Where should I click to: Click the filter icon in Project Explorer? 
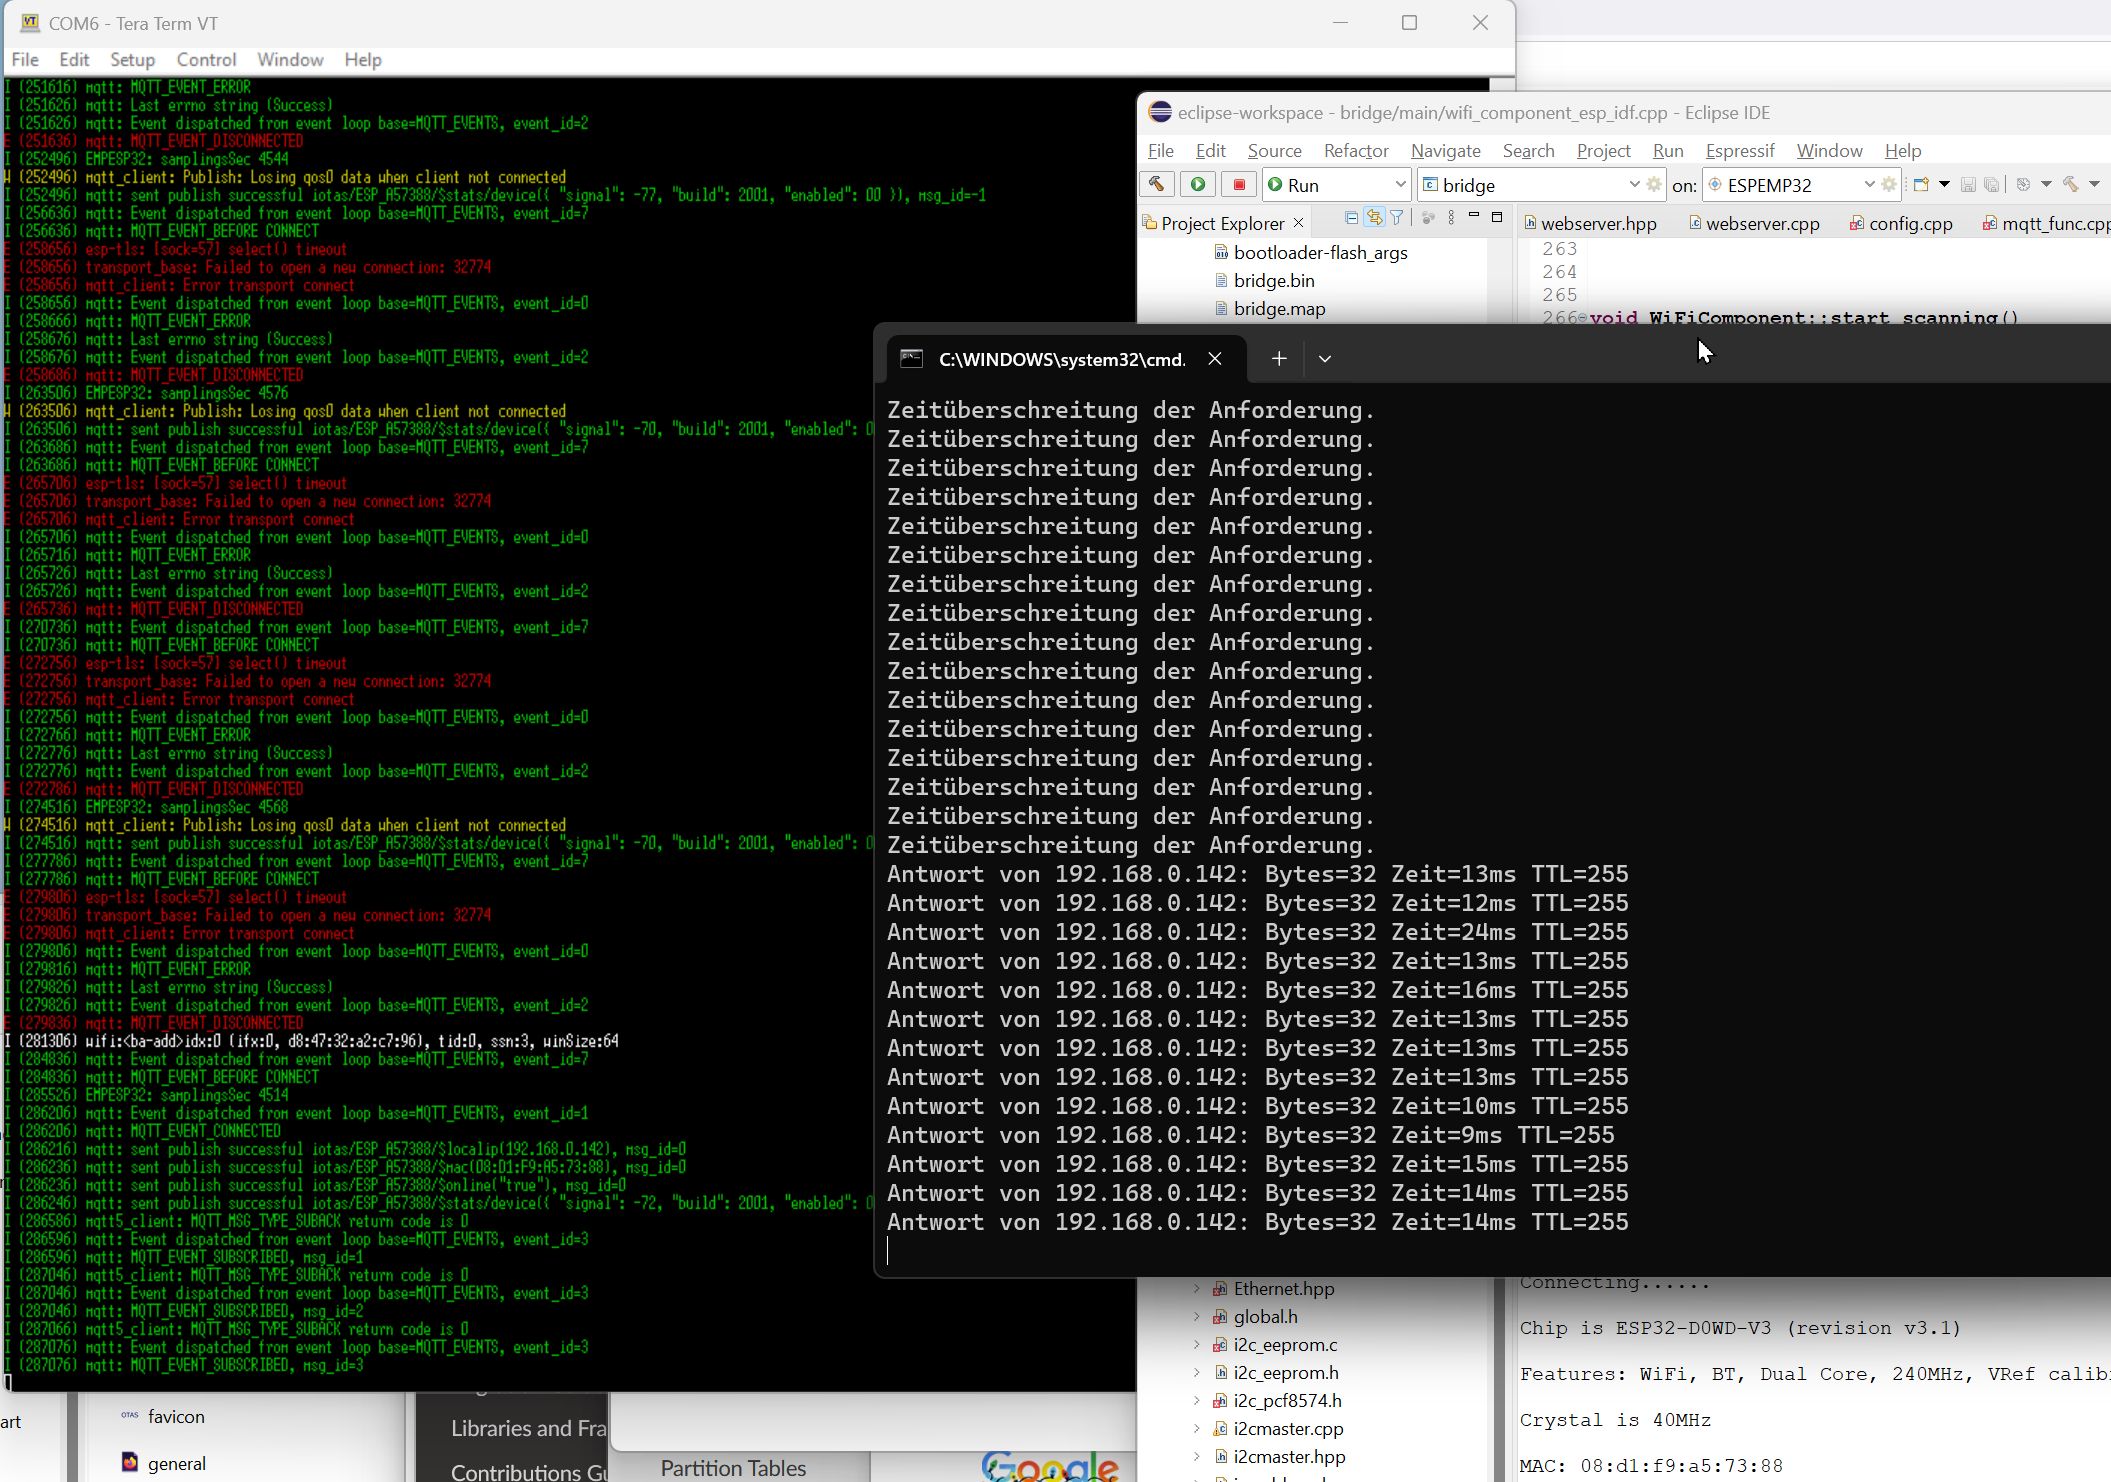pyautogui.click(x=1397, y=218)
